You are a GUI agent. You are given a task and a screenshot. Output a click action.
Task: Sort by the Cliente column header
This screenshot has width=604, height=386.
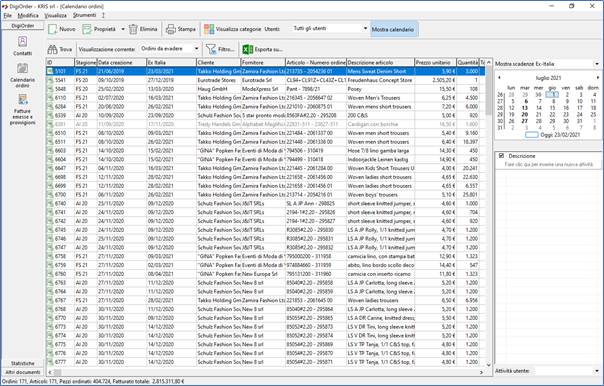pyautogui.click(x=218, y=62)
